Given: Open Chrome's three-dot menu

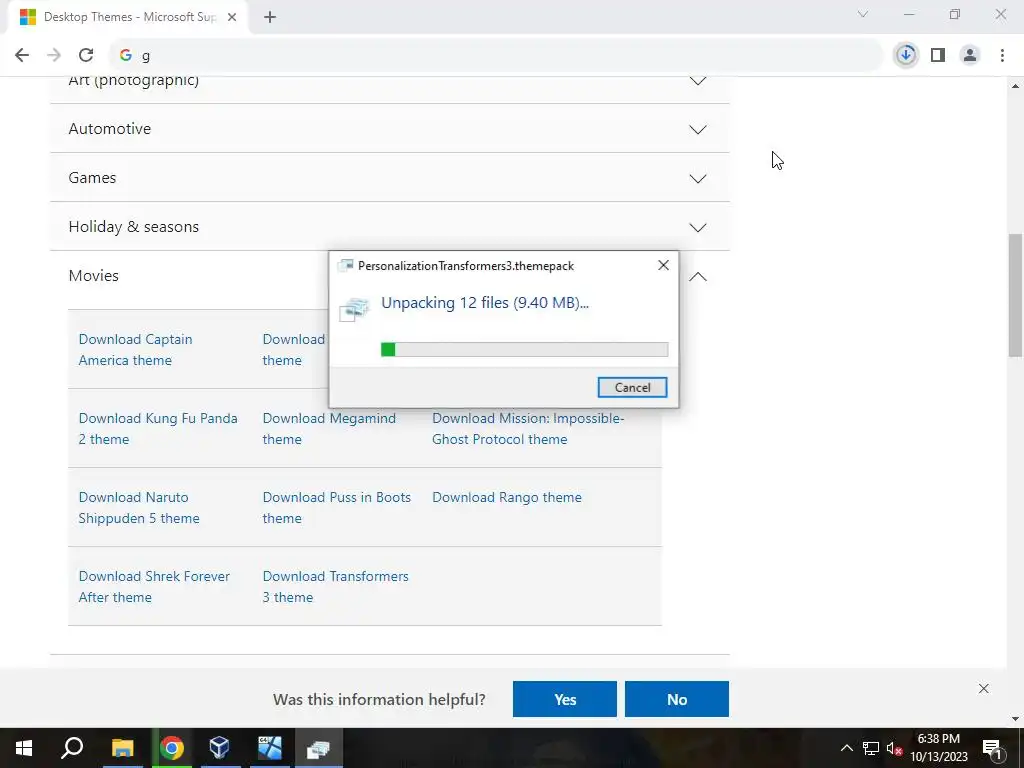Looking at the screenshot, I should click(1002, 56).
